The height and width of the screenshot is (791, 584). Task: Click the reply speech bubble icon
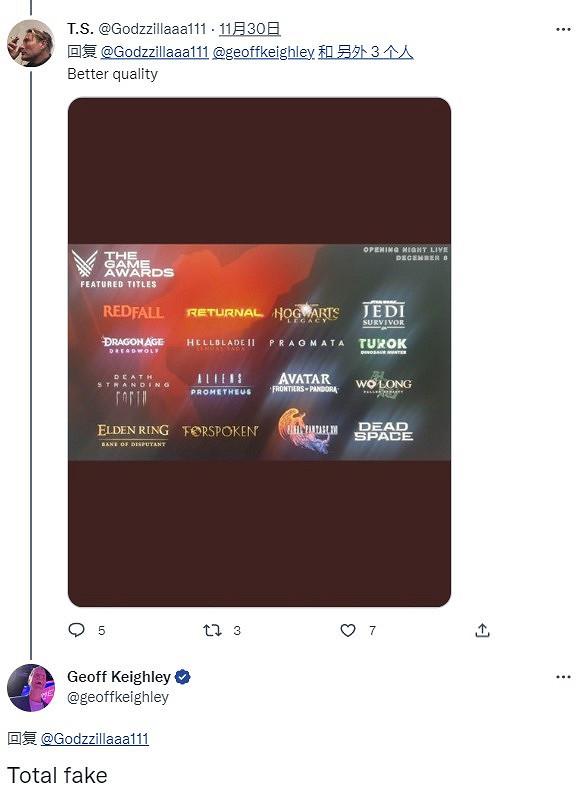pyautogui.click(x=77, y=630)
